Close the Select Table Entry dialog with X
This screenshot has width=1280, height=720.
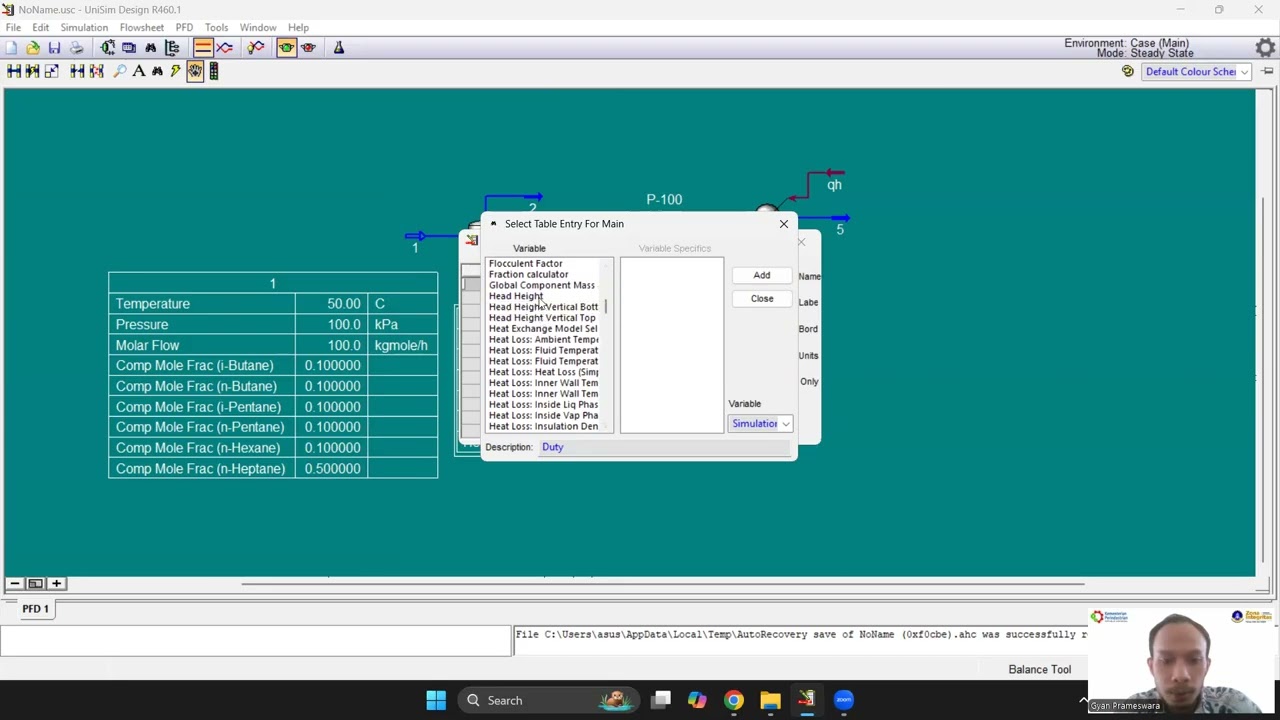(x=784, y=224)
